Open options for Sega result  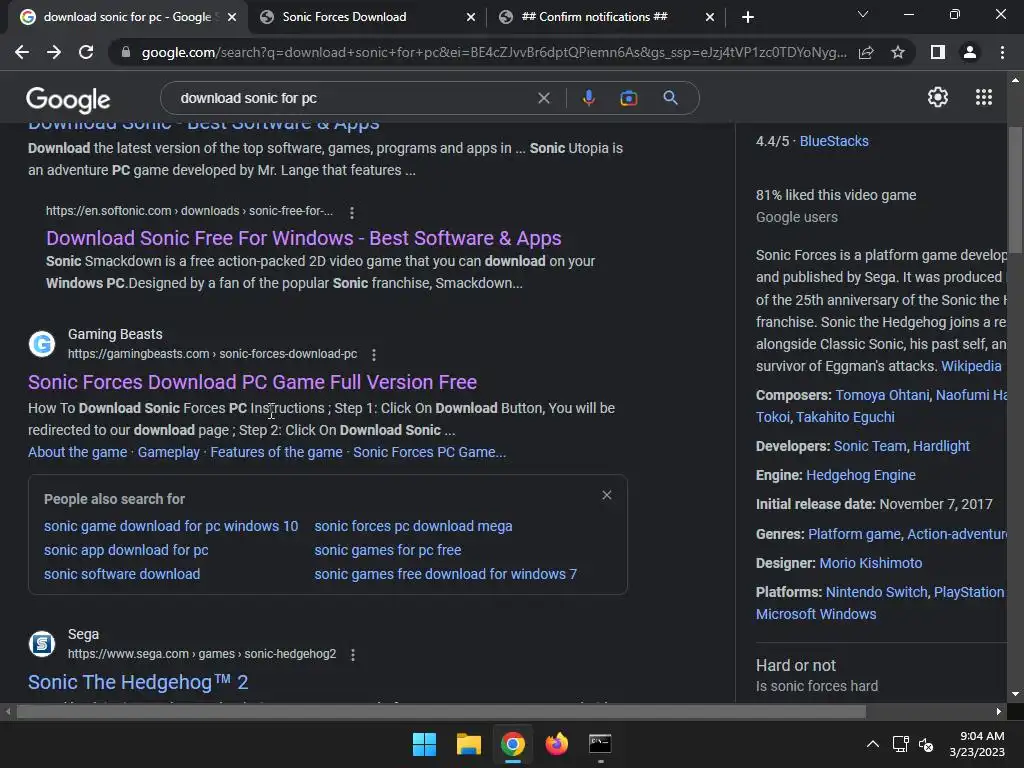click(x=353, y=654)
